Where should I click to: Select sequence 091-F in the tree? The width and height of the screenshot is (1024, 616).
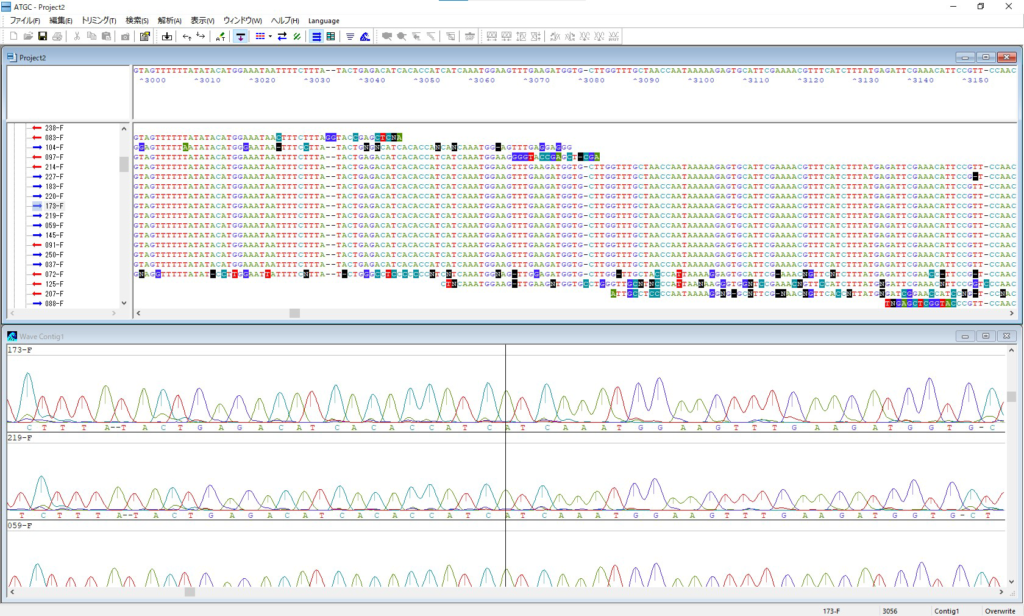click(x=54, y=245)
